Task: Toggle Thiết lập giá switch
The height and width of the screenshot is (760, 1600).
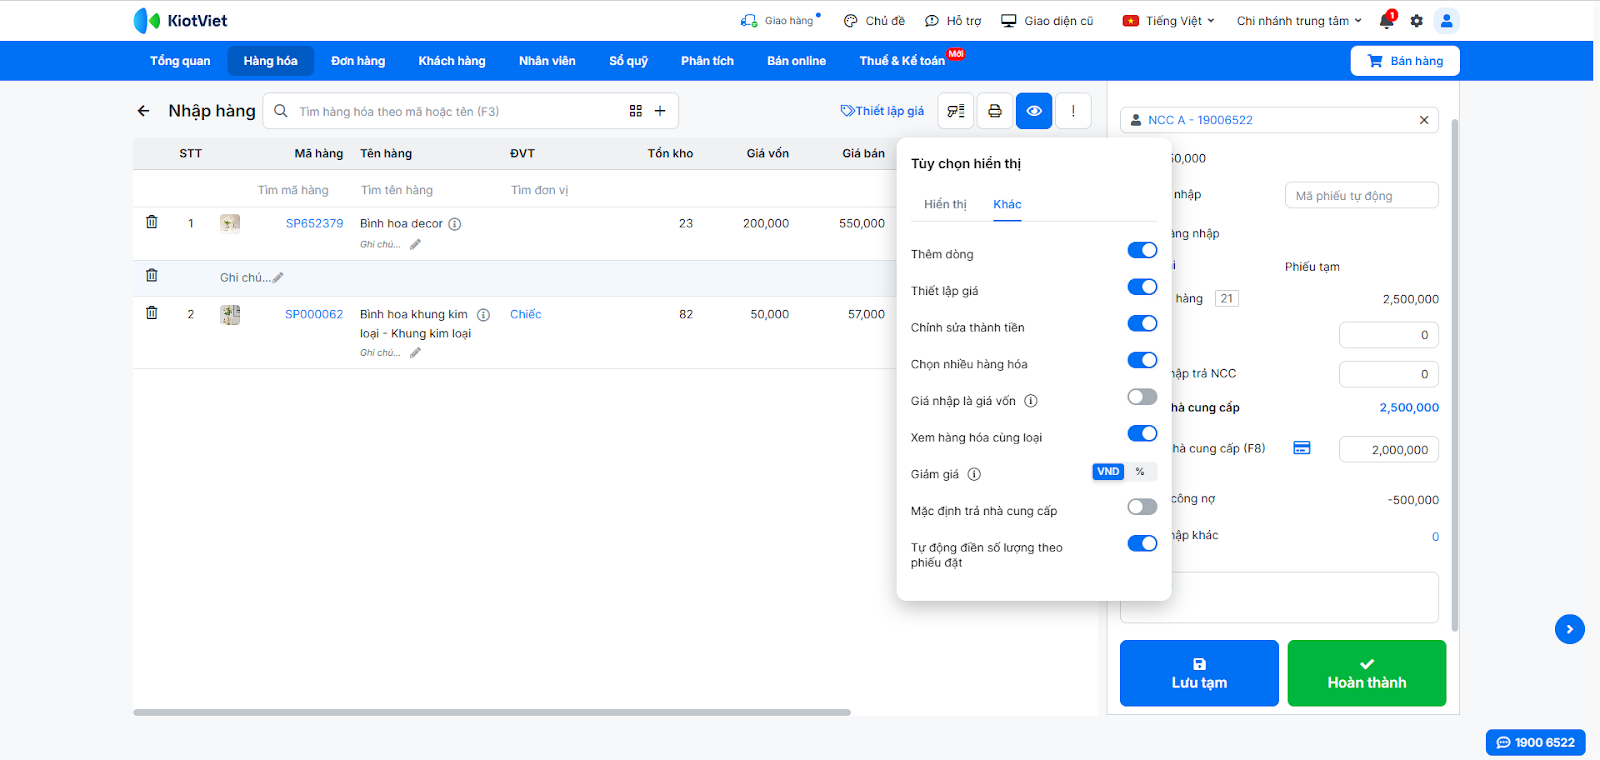Action: [x=1142, y=287]
